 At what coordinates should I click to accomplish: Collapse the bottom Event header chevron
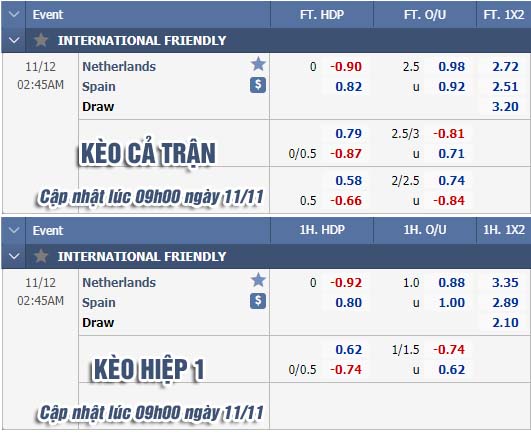[x=14, y=231]
